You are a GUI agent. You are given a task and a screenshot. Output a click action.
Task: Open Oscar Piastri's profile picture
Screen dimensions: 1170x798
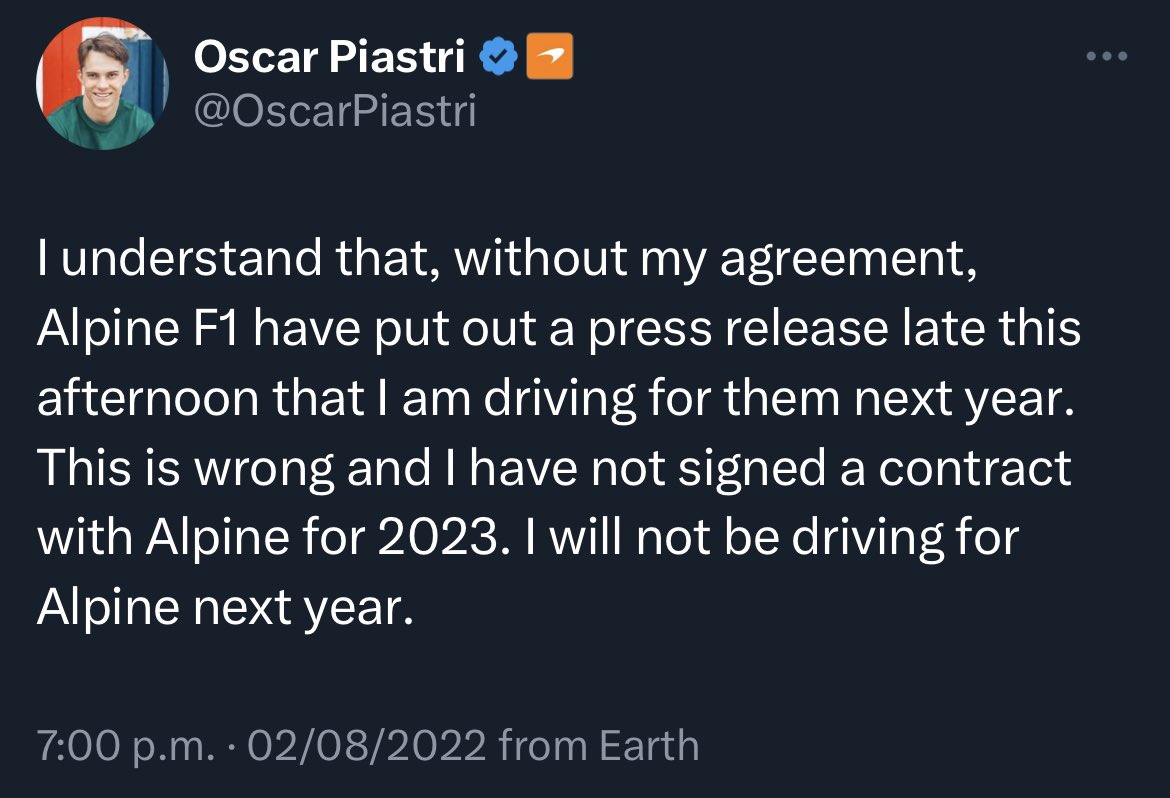102,83
